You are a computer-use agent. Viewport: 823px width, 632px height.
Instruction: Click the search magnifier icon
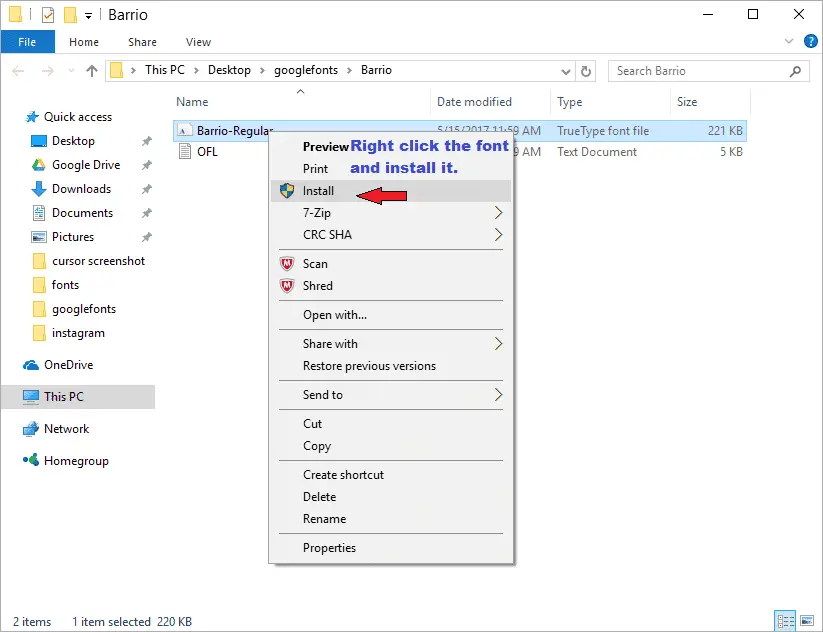point(795,71)
